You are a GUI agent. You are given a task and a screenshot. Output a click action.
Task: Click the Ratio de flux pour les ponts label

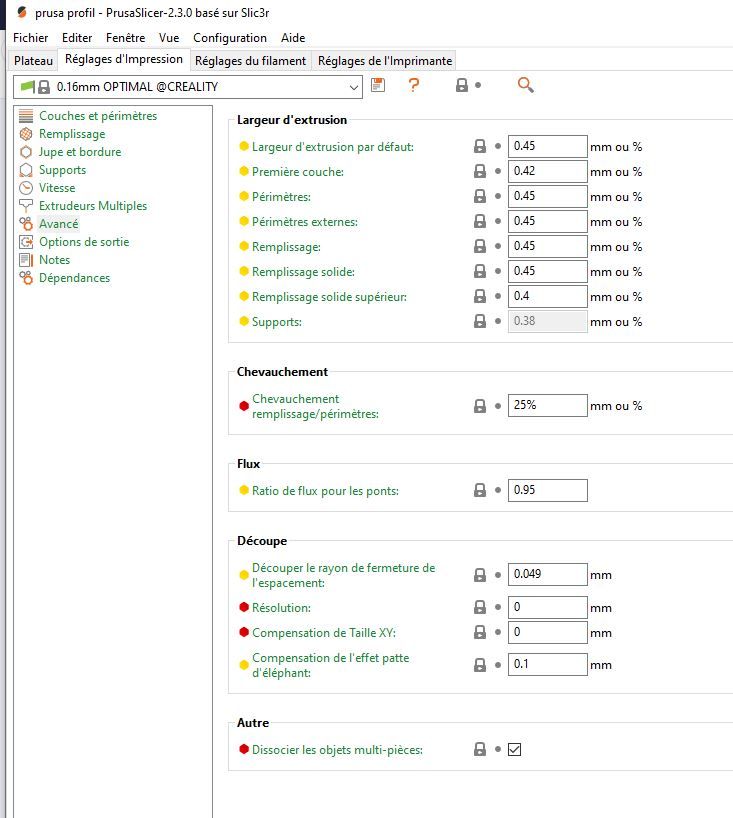point(325,490)
